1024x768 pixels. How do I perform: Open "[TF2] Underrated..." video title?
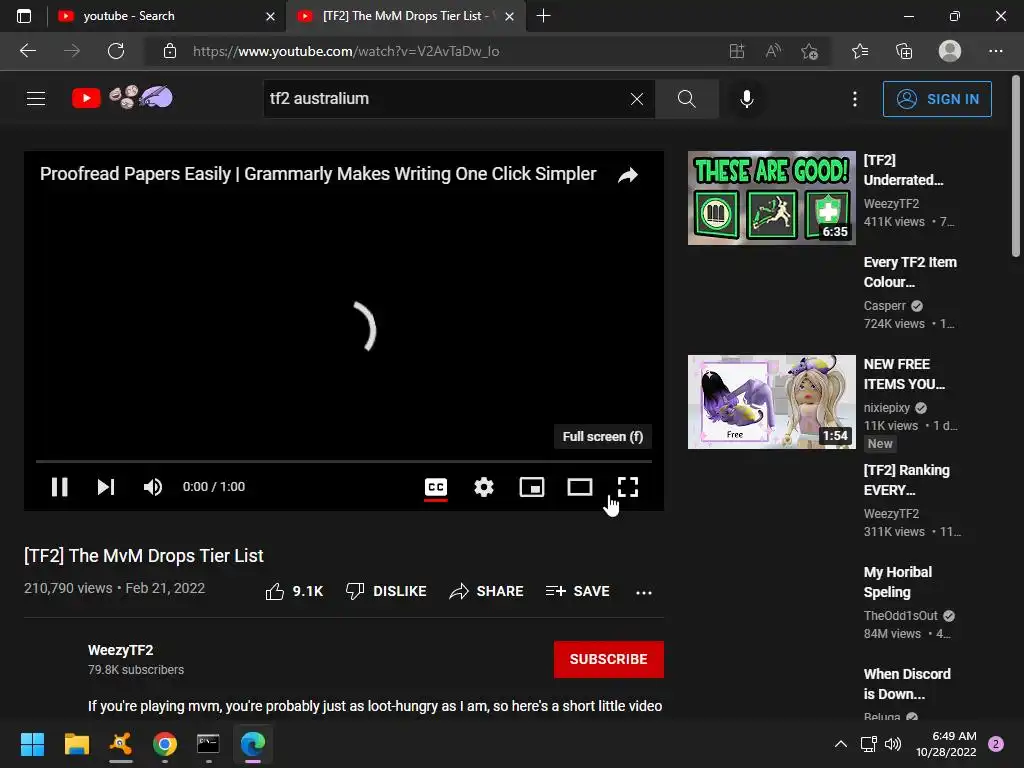(903, 170)
